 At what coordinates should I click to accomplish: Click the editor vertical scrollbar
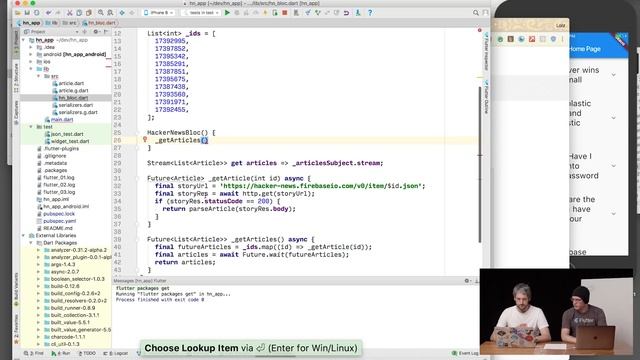tap(480, 163)
